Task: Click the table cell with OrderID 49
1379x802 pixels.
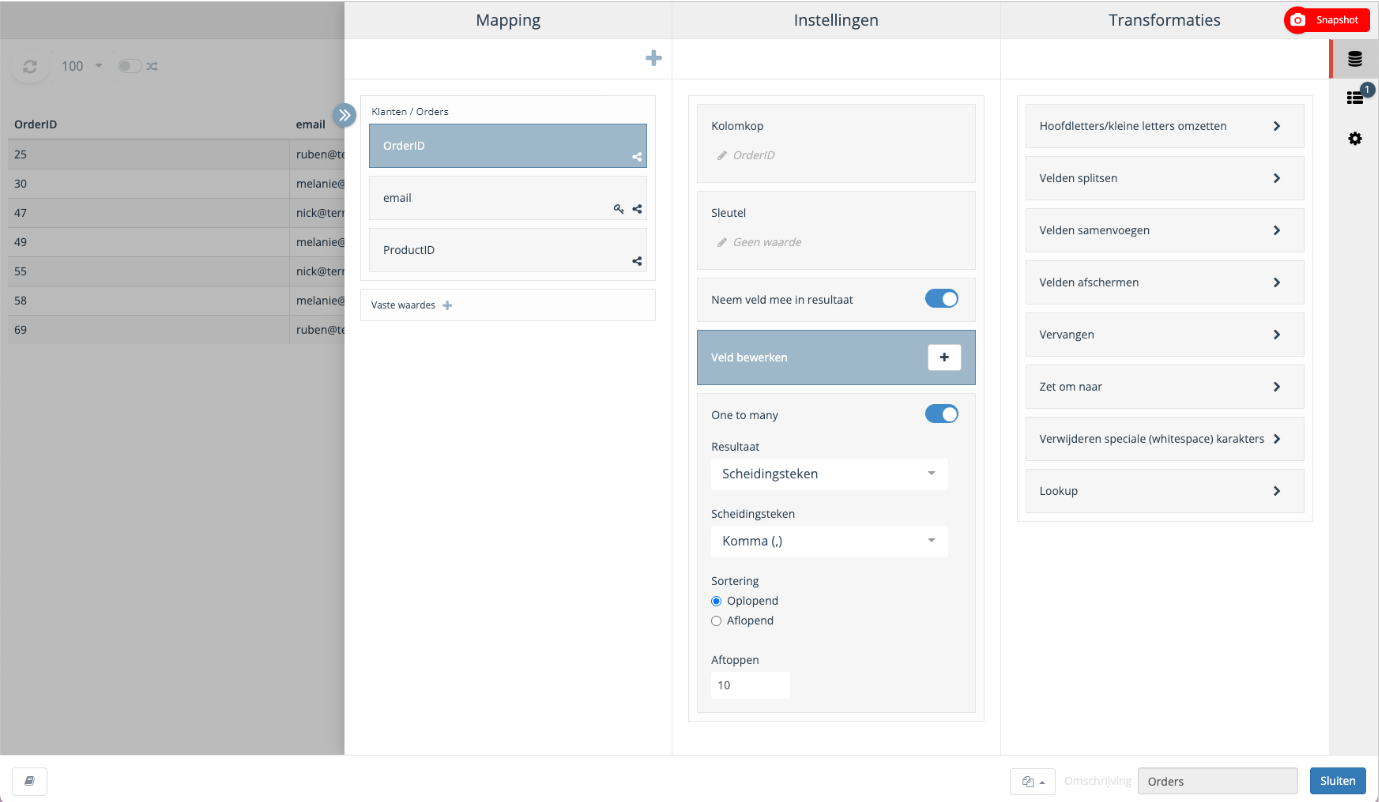Action: pos(149,242)
